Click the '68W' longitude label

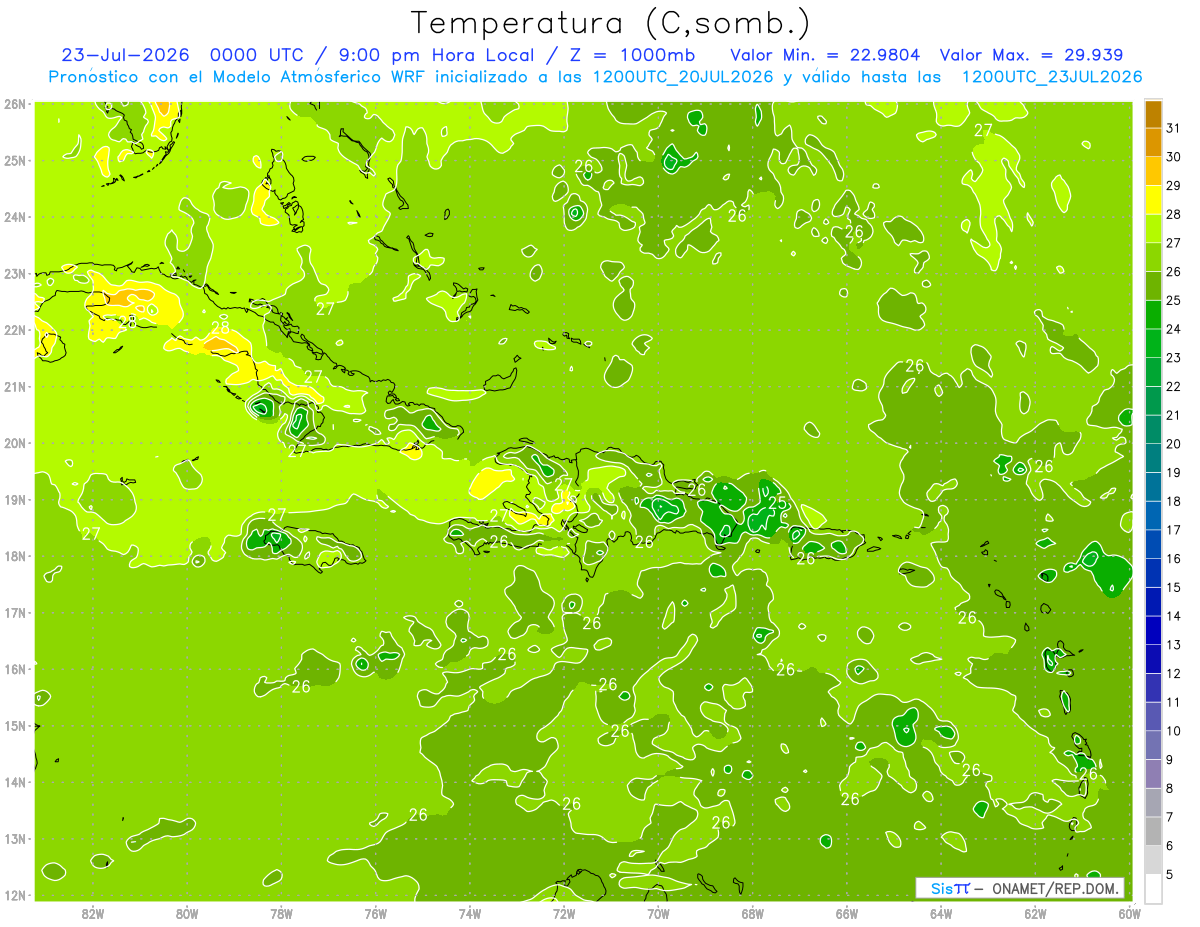[x=753, y=913]
